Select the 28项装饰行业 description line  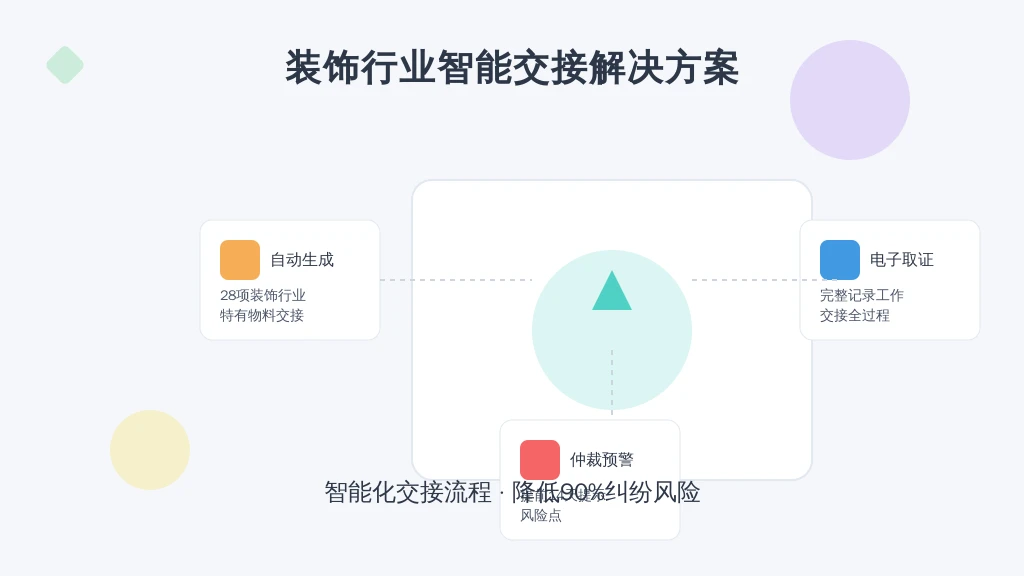(263, 295)
